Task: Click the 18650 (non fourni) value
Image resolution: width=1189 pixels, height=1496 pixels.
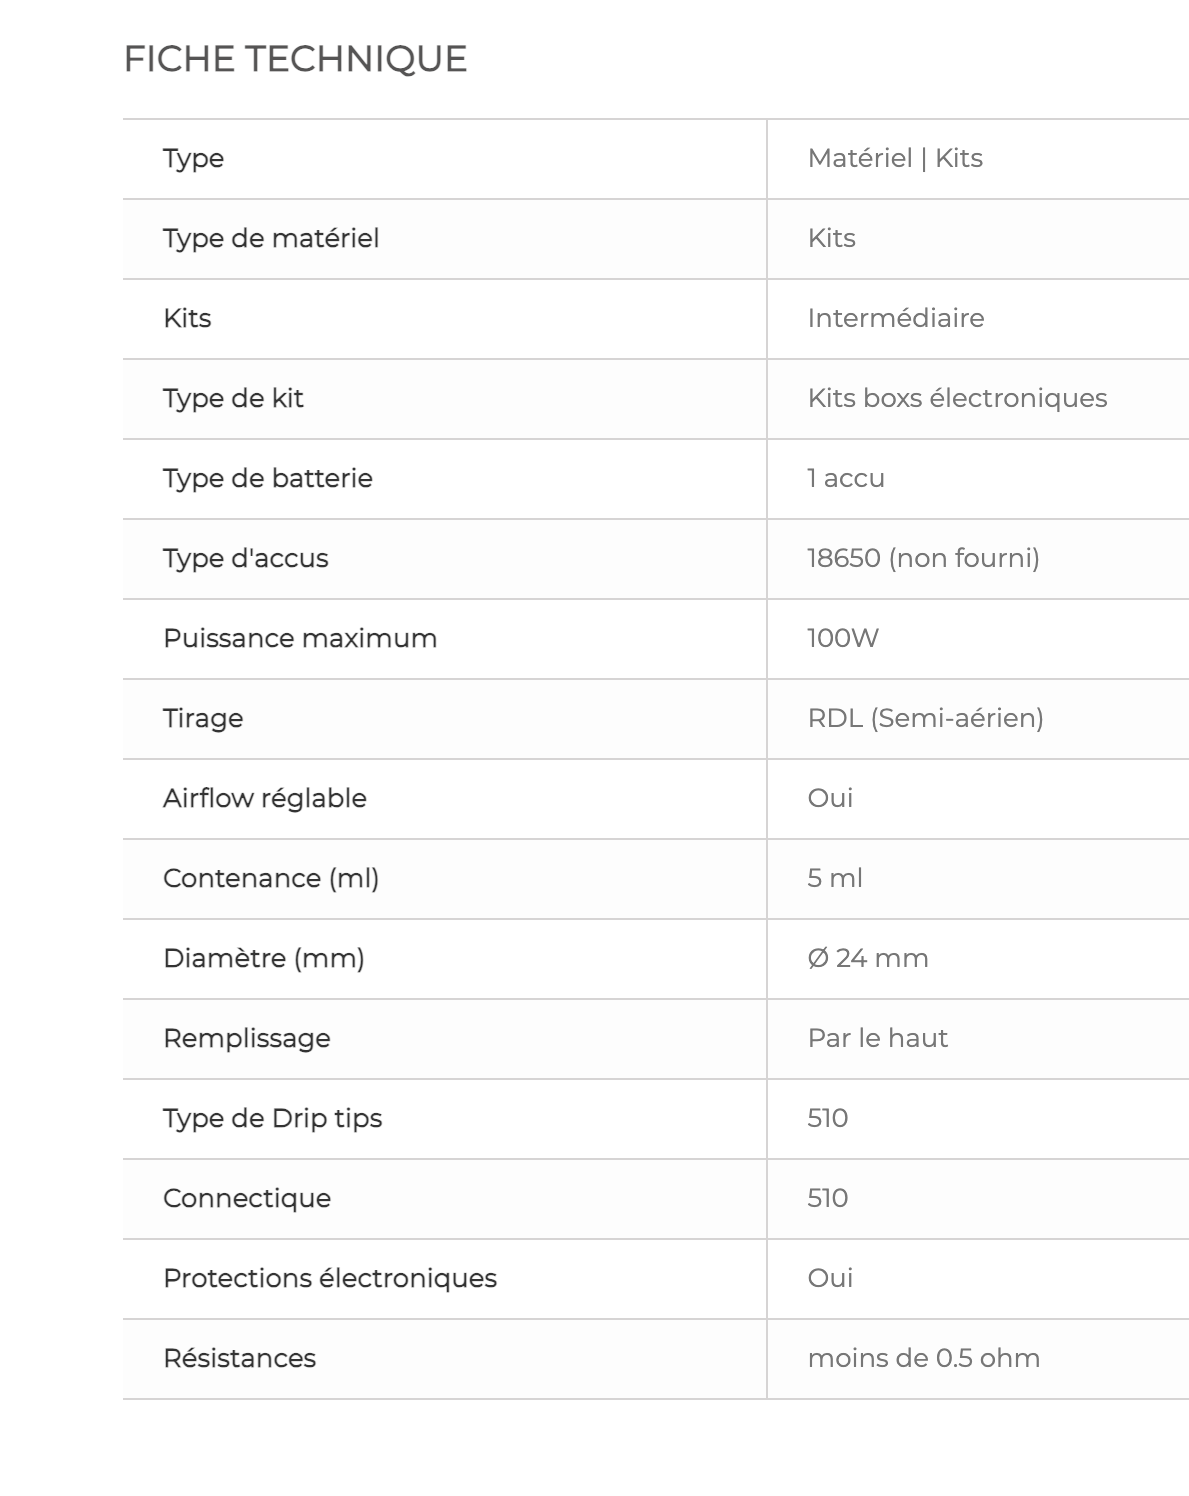Action: point(923,558)
